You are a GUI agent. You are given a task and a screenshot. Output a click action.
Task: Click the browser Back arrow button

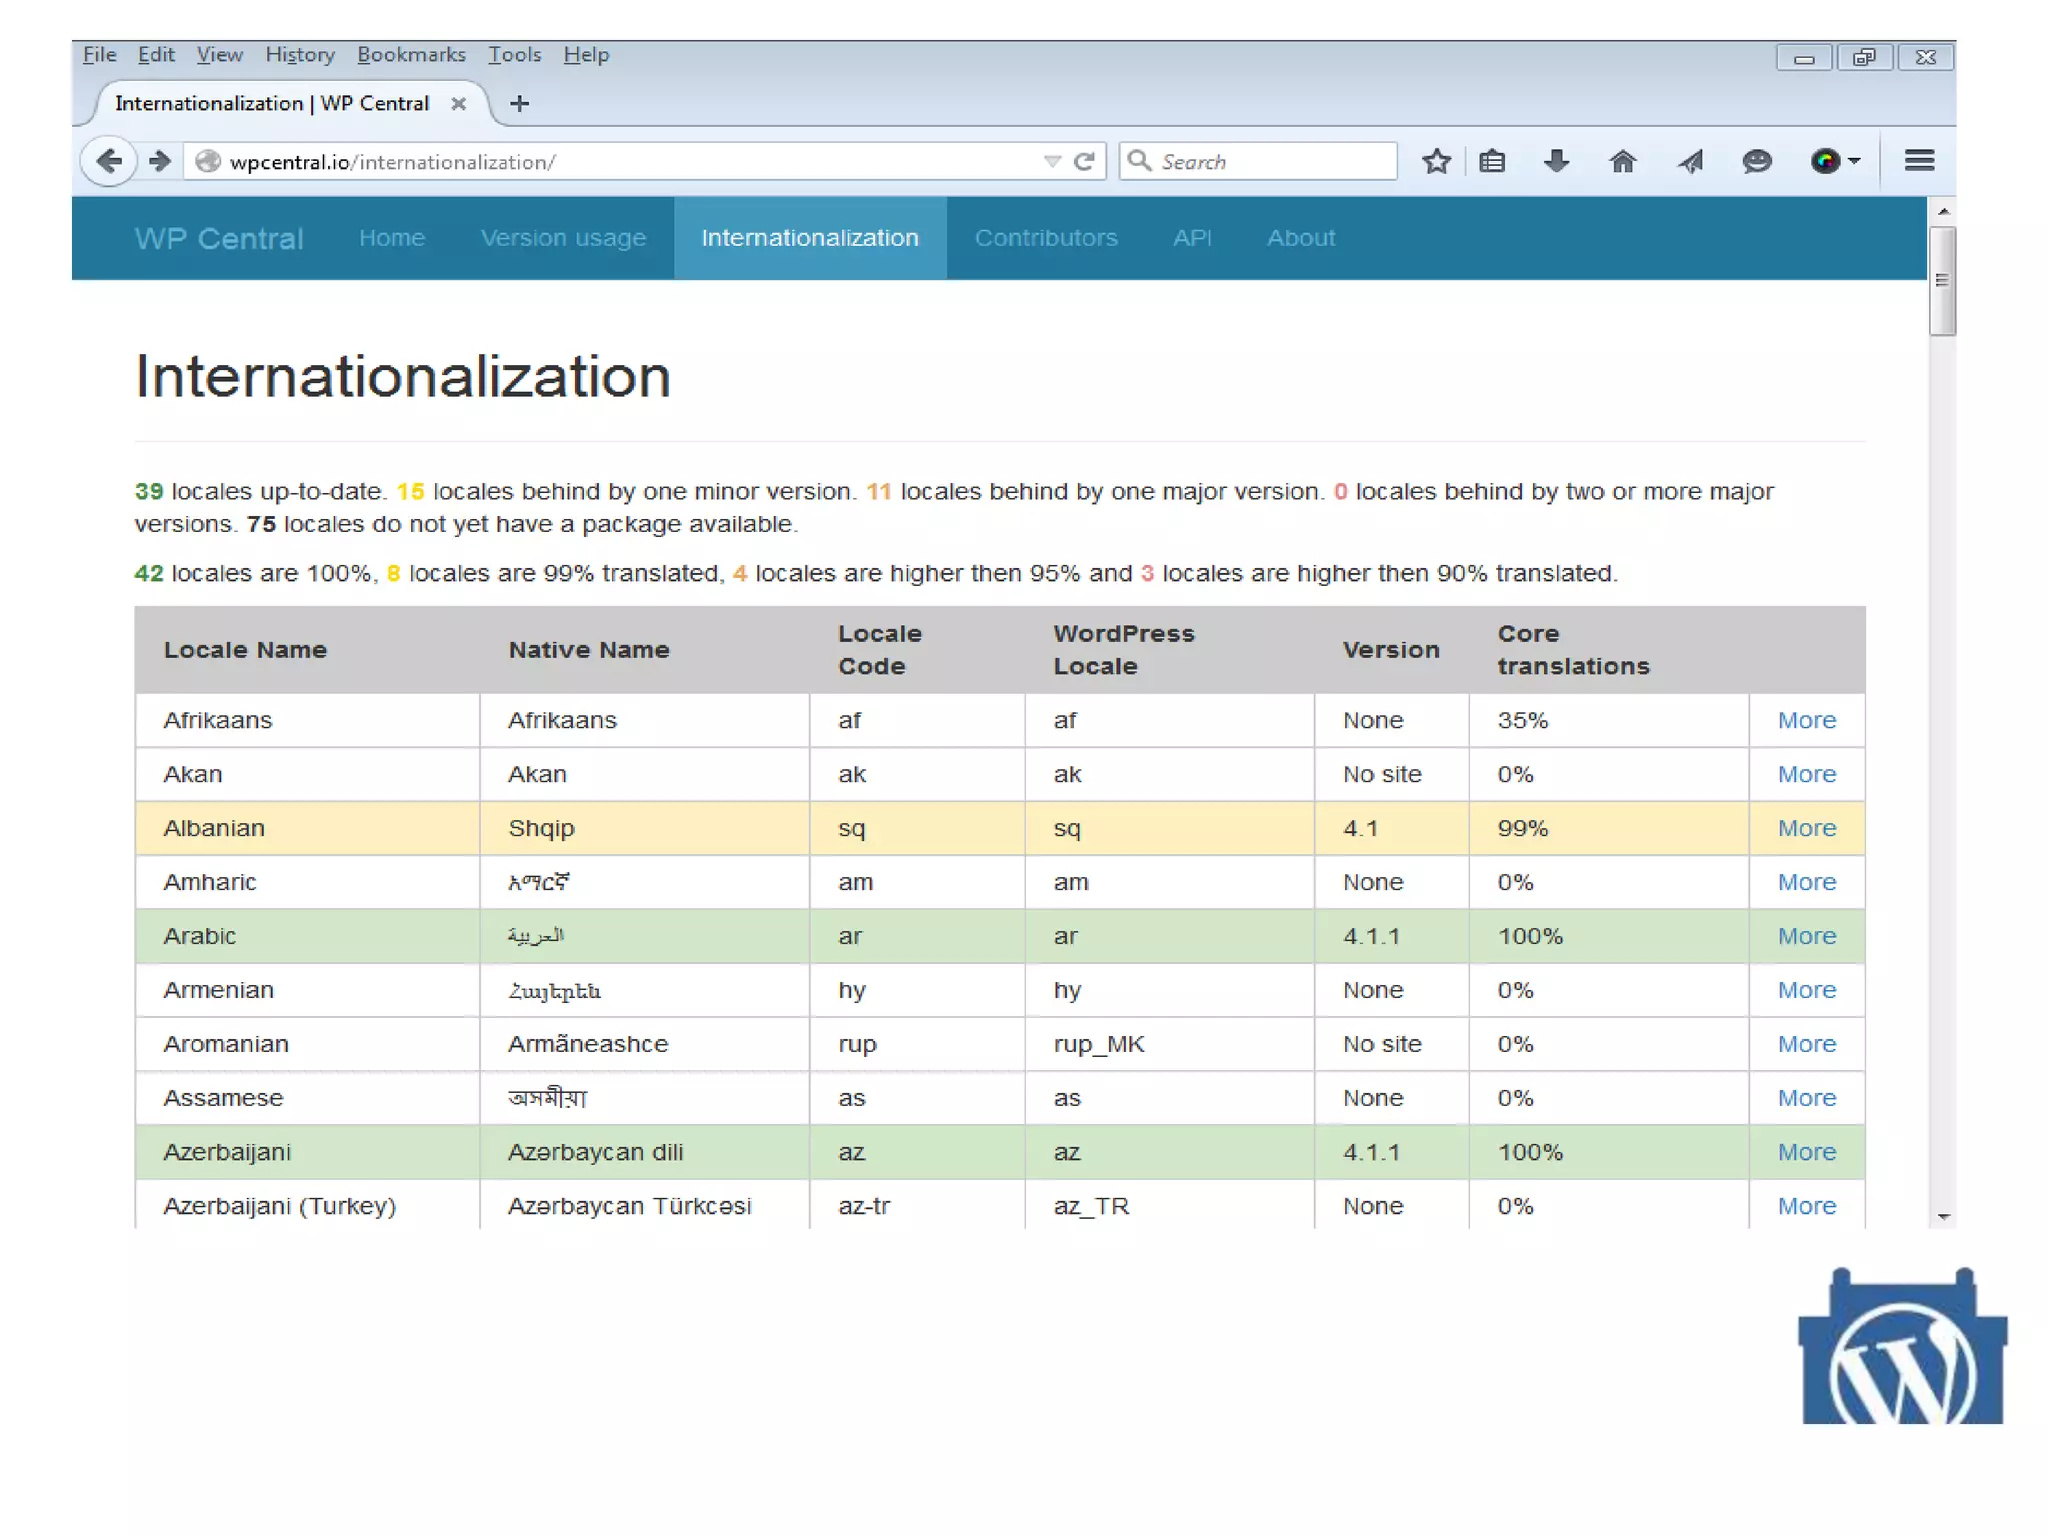[x=109, y=161]
